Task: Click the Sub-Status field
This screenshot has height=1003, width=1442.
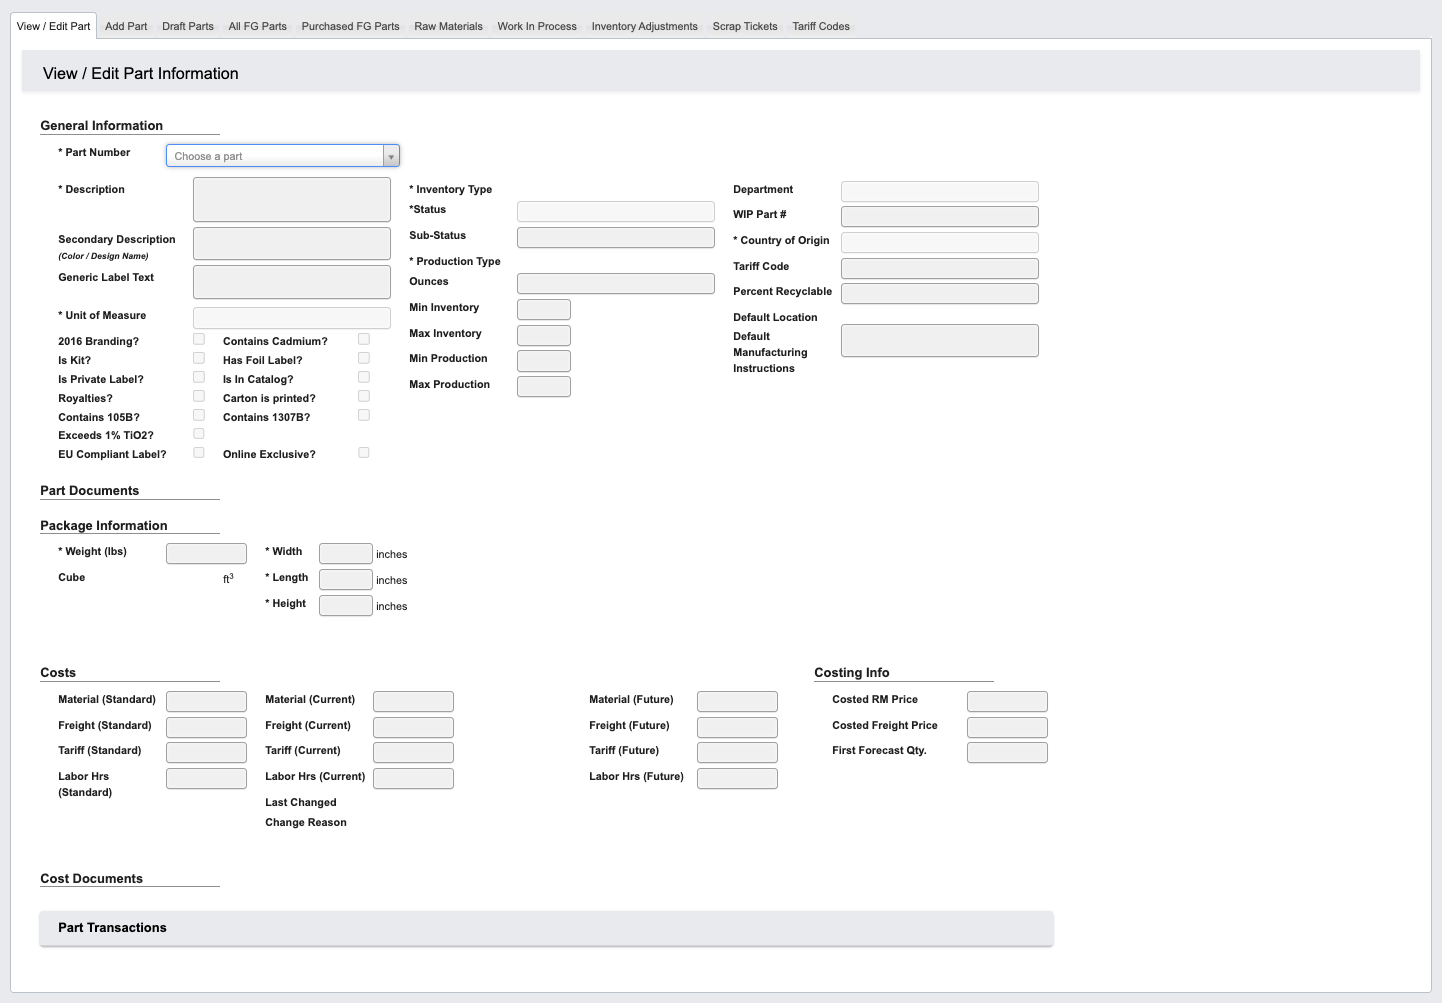Action: point(616,237)
